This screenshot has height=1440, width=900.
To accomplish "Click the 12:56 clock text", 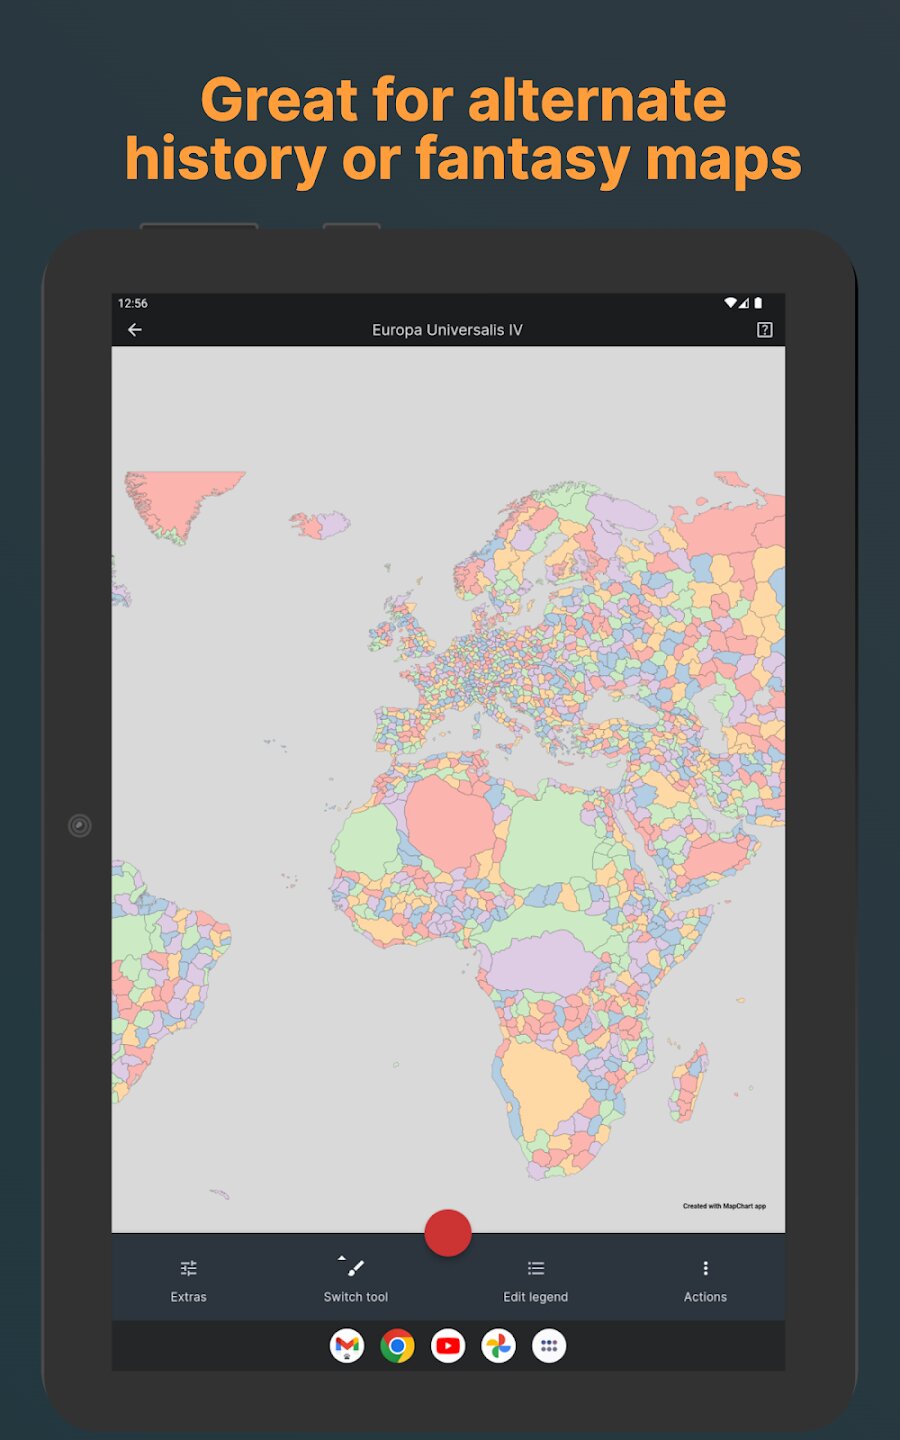I will tap(133, 303).
